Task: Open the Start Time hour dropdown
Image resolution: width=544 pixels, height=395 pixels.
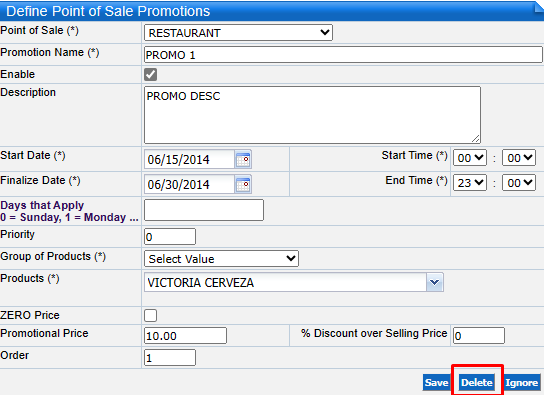Action: 470,158
